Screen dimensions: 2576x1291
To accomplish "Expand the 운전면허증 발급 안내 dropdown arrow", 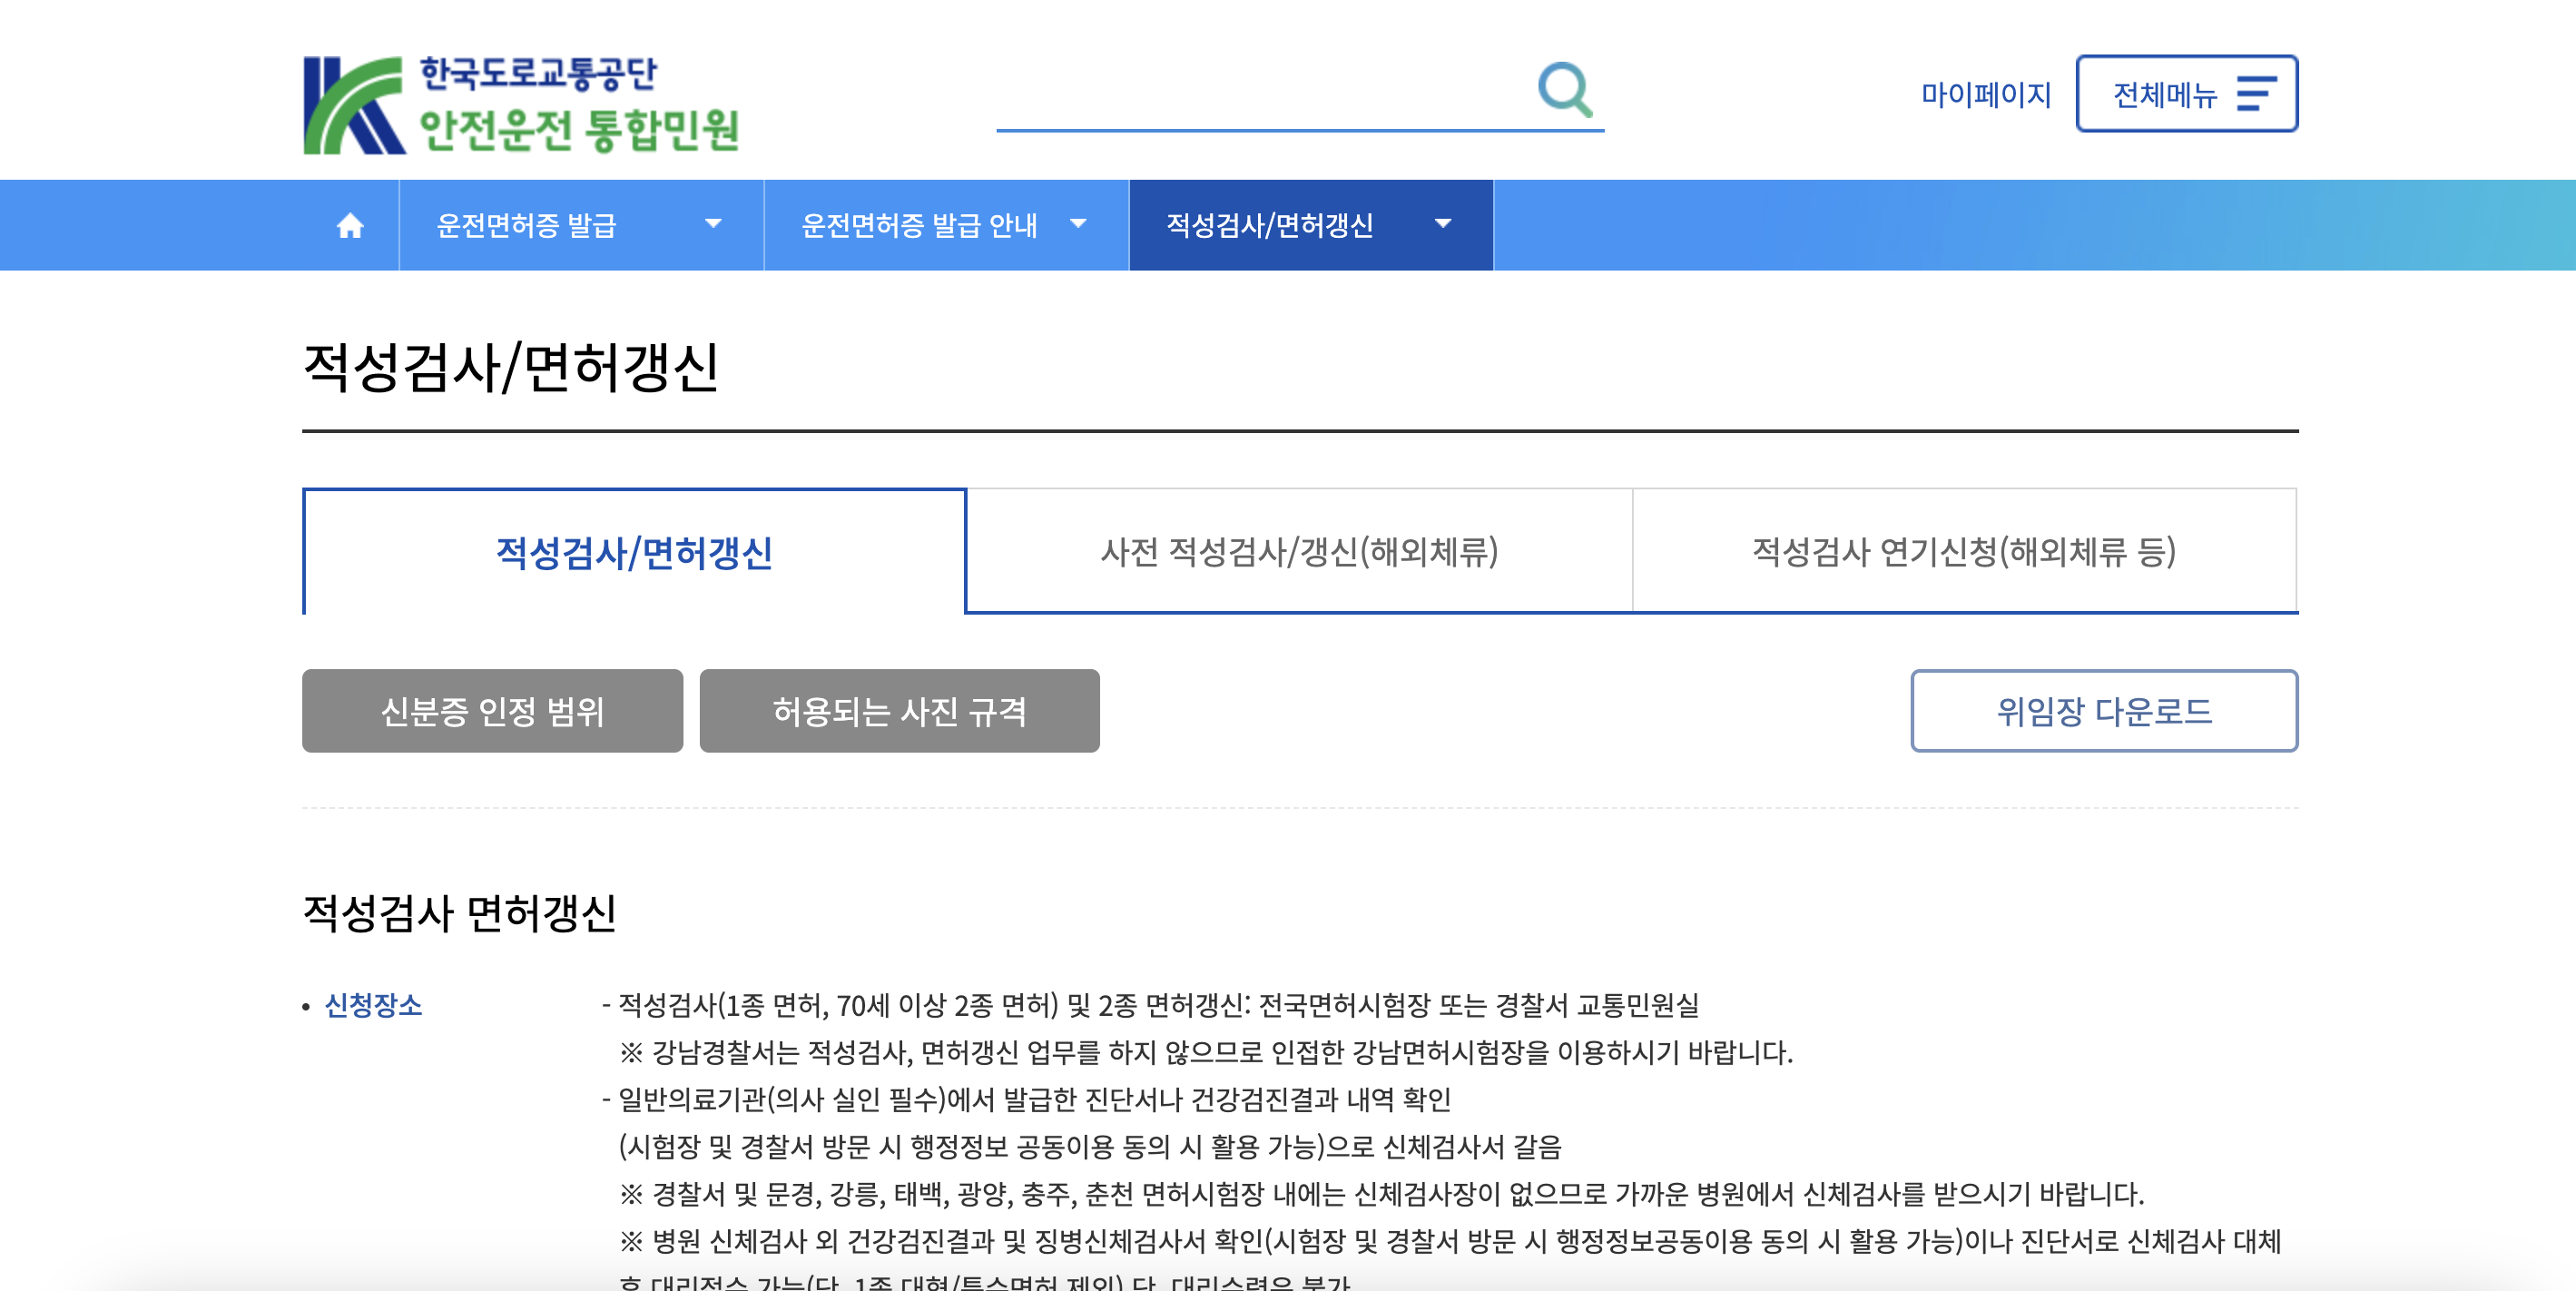I will 1079,226.
